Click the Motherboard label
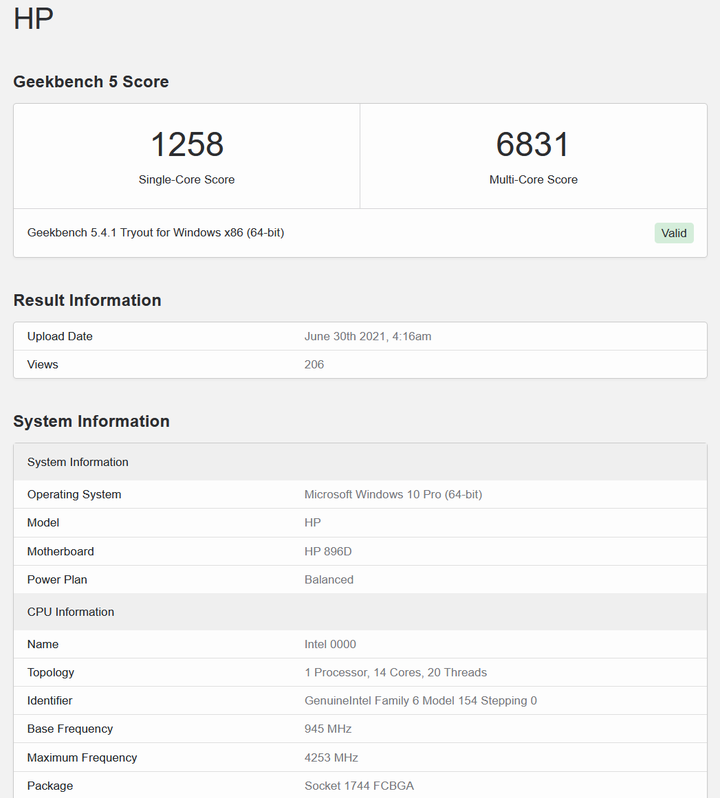 coord(61,552)
